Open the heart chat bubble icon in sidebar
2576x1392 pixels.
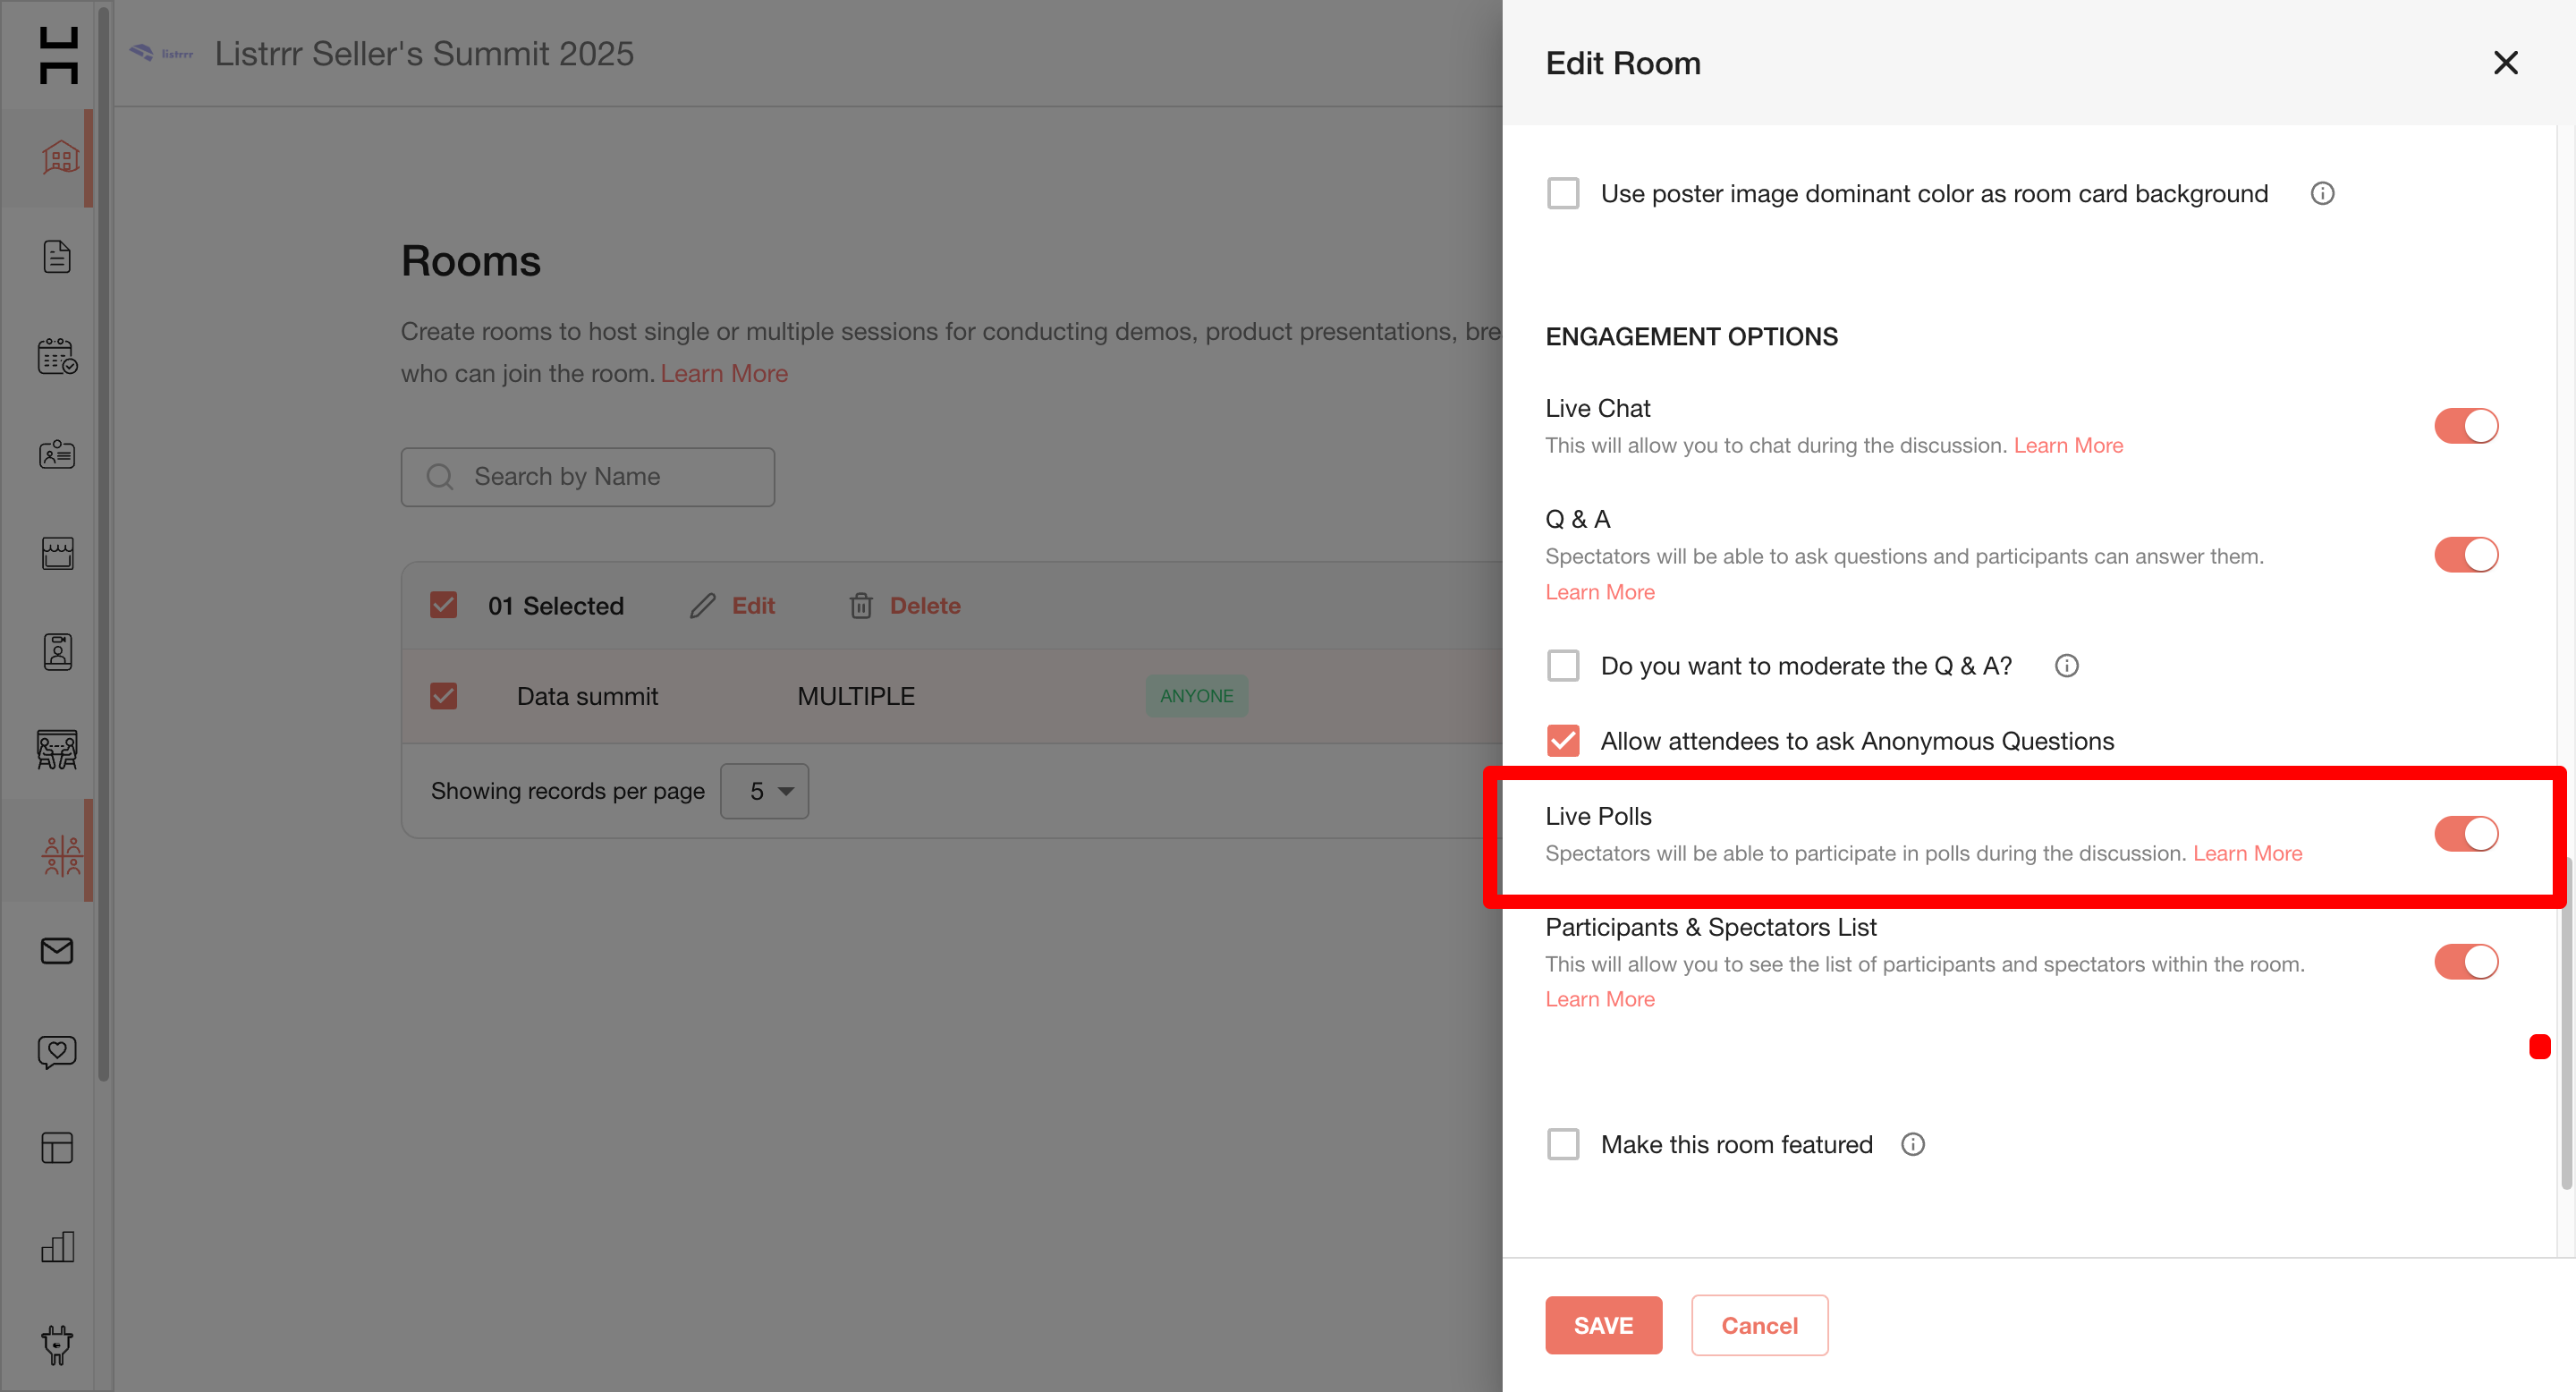pyautogui.click(x=57, y=1051)
